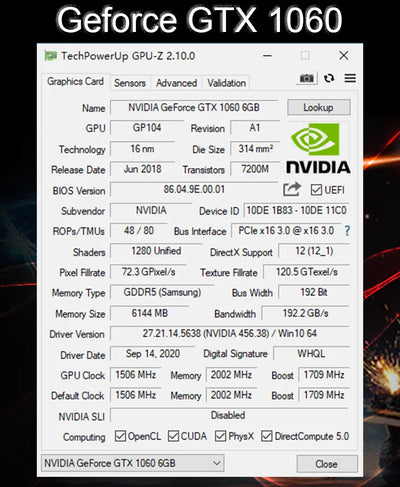The image size is (400, 487).
Task: Click the DirectX Support field 12 (12_1)
Action: (x=314, y=251)
